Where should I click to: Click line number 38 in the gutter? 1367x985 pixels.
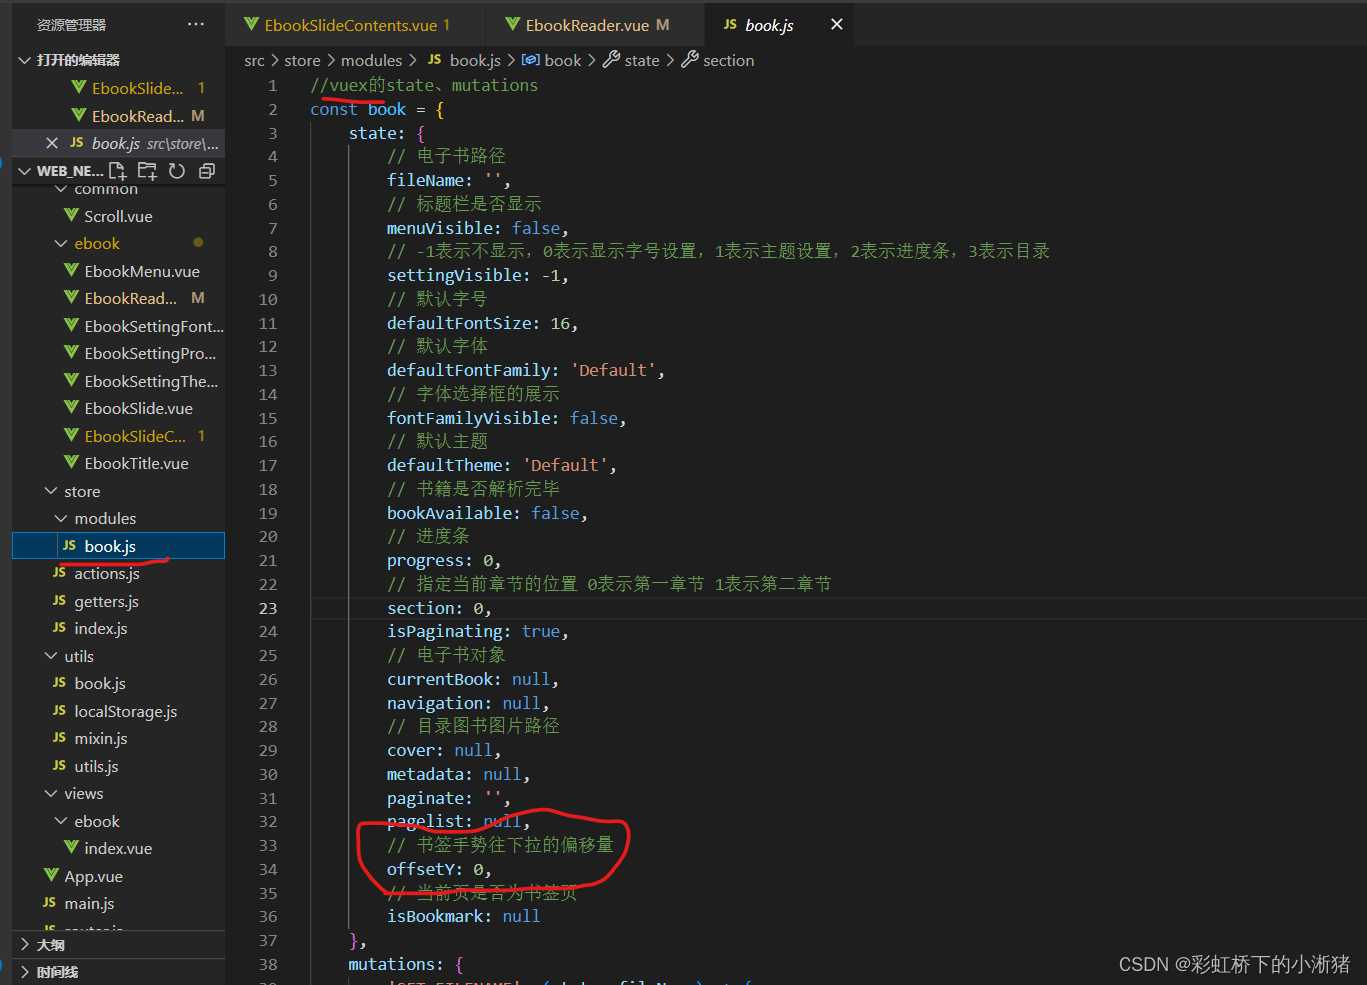[x=268, y=964]
